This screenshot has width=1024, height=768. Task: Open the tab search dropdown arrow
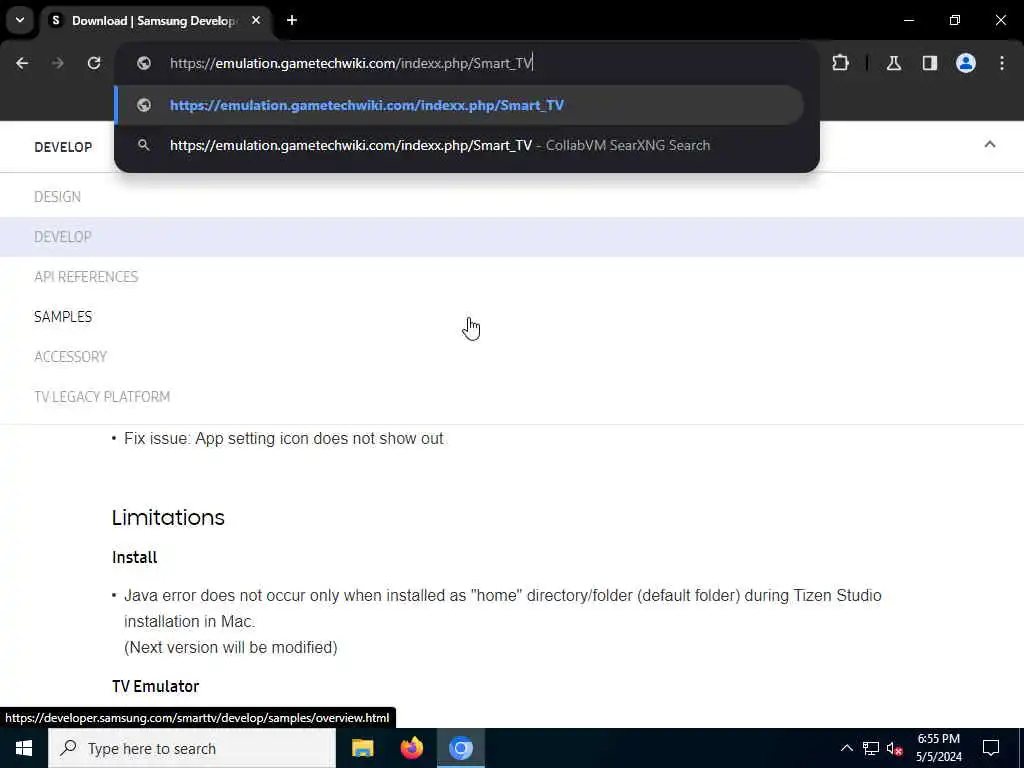point(20,20)
